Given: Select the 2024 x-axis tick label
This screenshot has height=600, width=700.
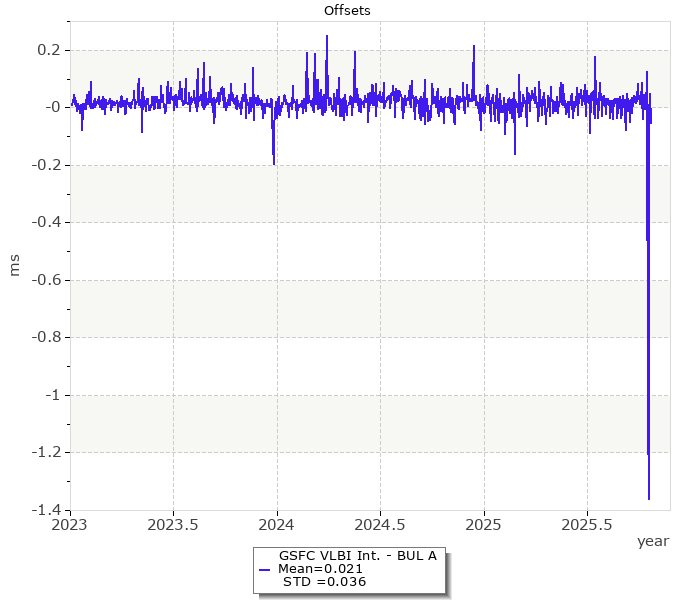Looking at the screenshot, I should tap(277, 524).
